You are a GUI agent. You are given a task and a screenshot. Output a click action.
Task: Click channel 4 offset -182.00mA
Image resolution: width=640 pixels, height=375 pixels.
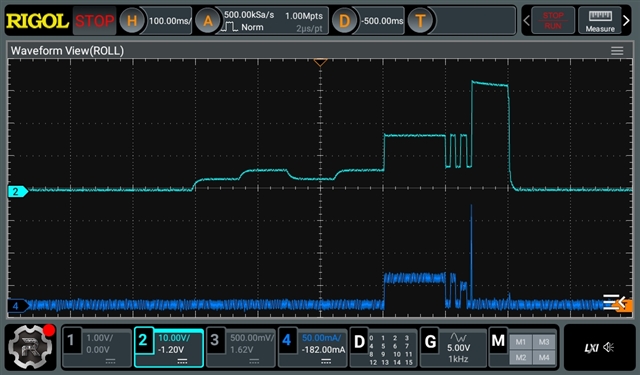(x=323, y=350)
